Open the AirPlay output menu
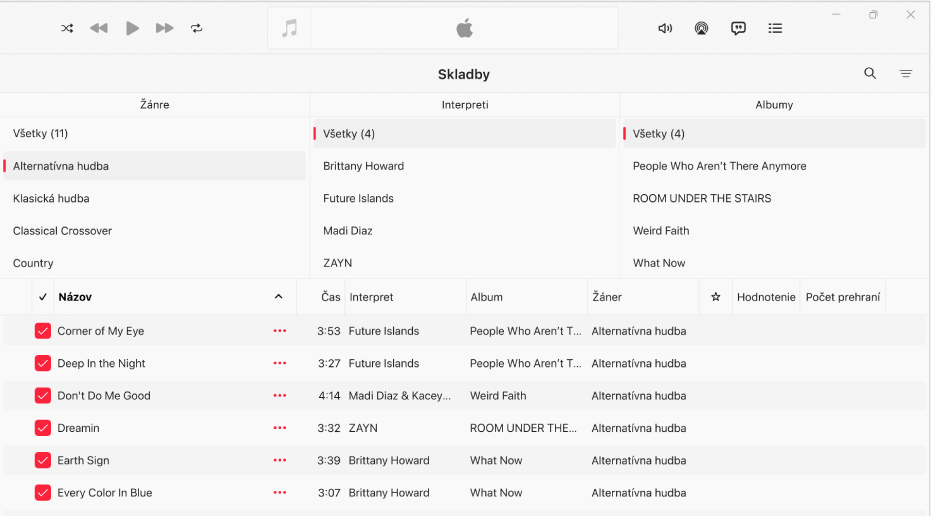 click(x=701, y=28)
